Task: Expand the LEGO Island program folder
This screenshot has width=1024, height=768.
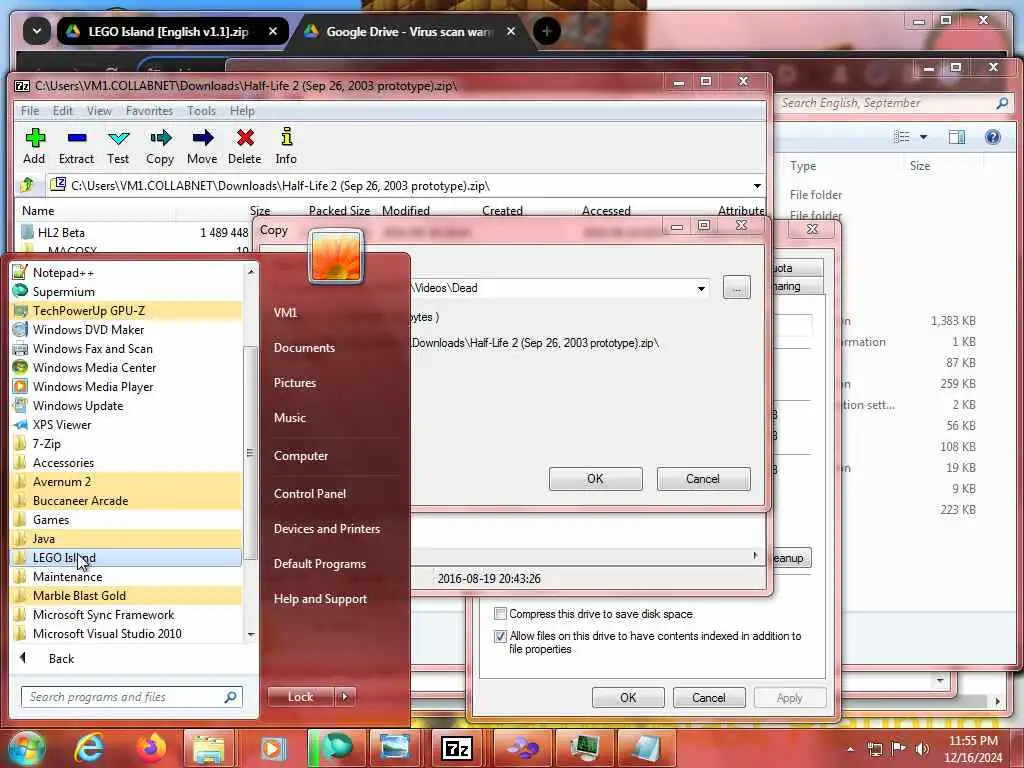Action: click(x=127, y=558)
